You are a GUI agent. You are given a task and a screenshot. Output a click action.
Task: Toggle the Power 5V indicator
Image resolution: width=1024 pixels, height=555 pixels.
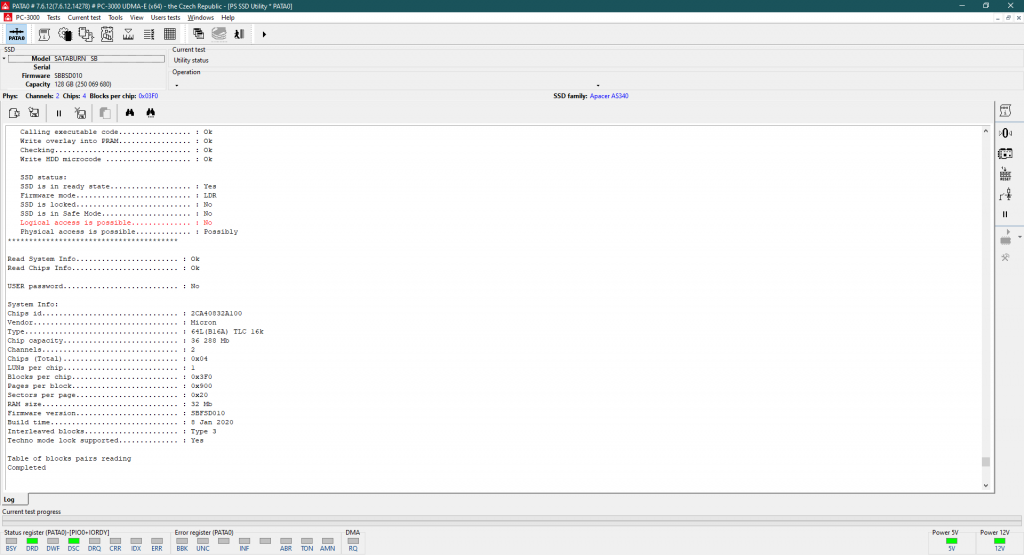[951, 542]
